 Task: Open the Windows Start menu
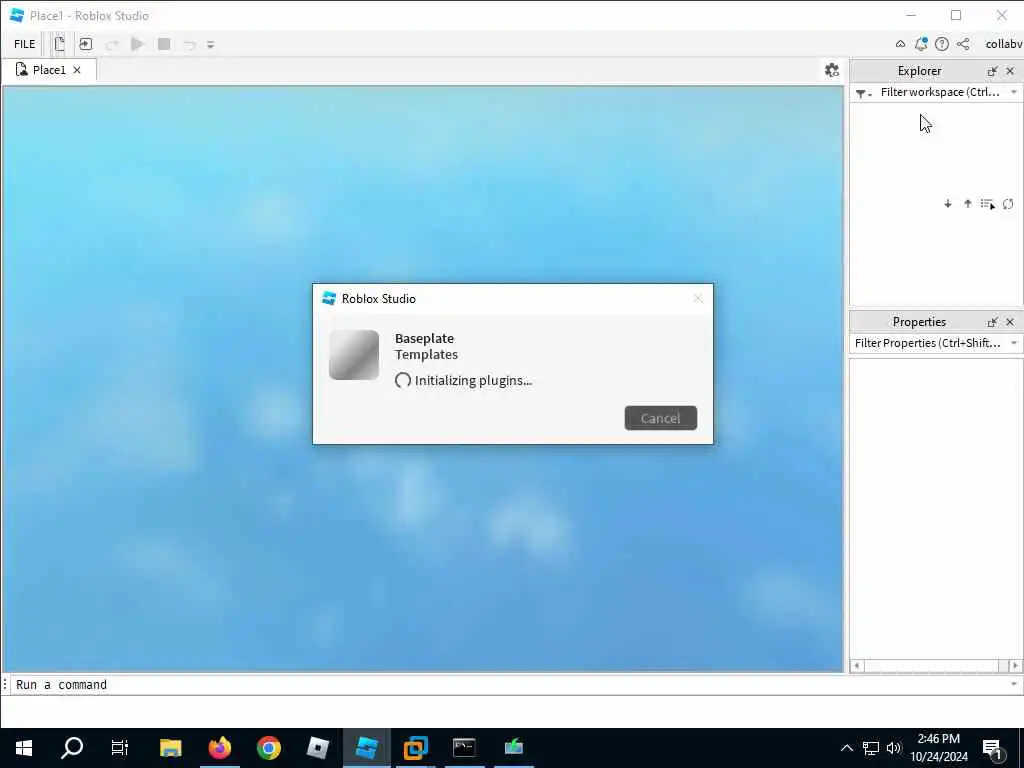point(24,748)
